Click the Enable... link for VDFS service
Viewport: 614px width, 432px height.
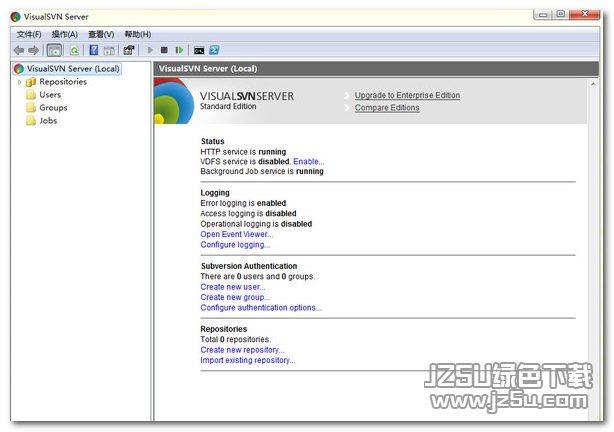309,162
